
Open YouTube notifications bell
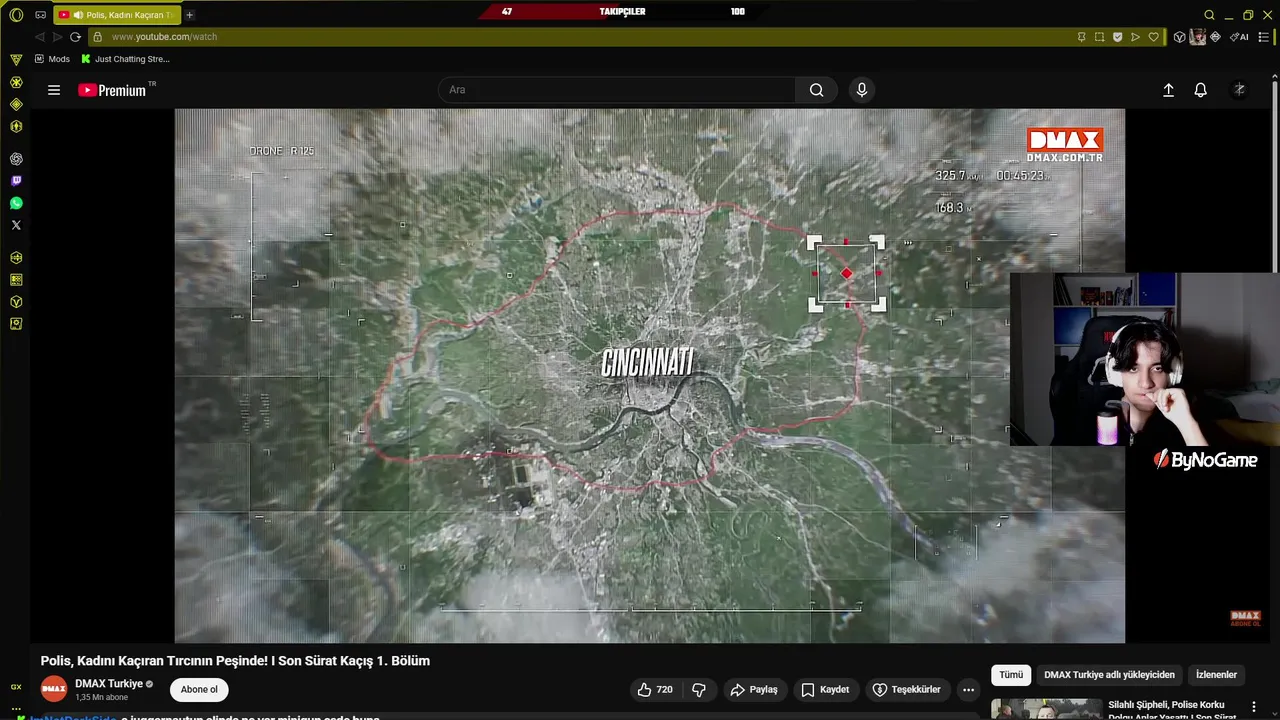click(x=1201, y=90)
